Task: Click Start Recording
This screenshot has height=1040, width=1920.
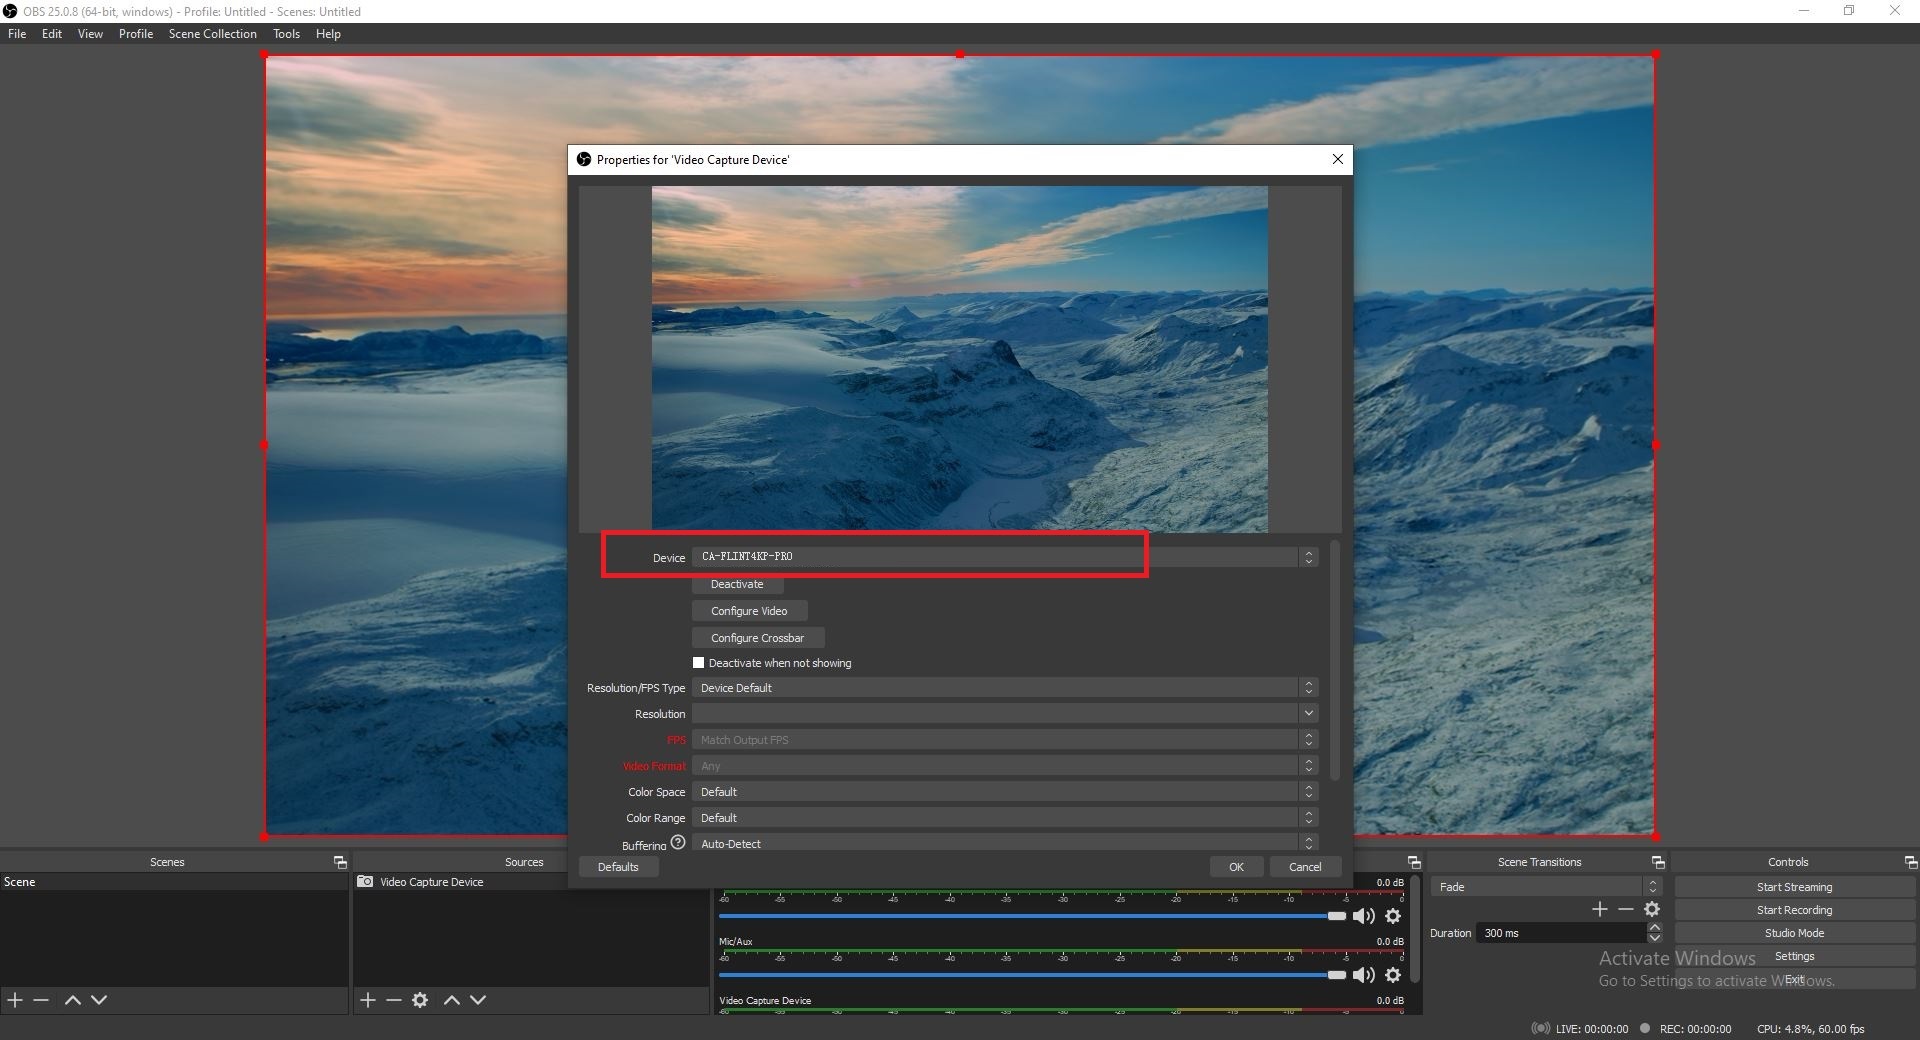Action: 1794,910
